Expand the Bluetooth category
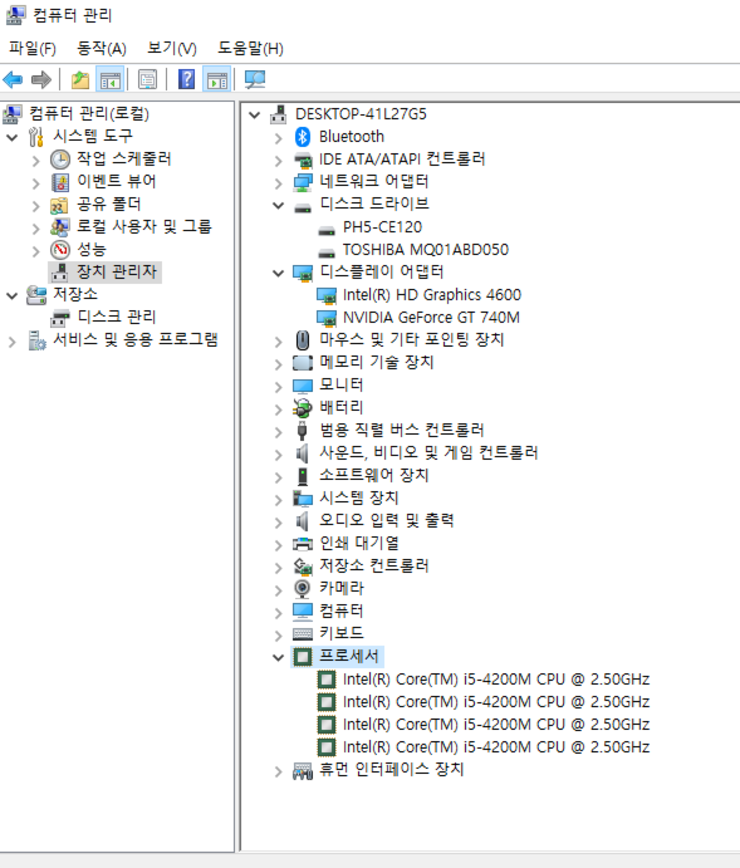 [278, 138]
